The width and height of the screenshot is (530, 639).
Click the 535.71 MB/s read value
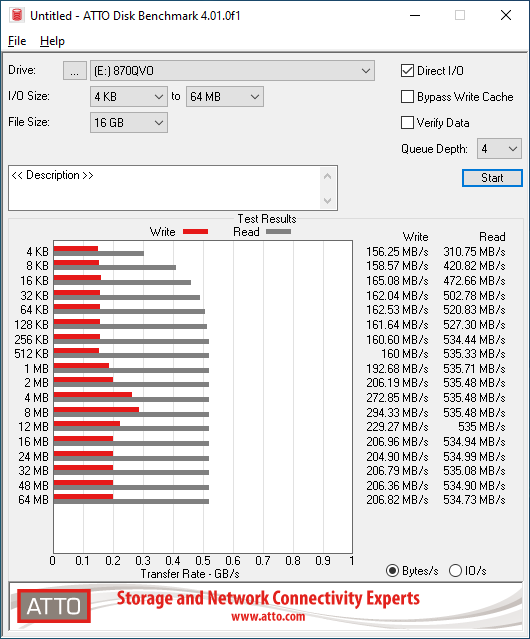tap(474, 369)
